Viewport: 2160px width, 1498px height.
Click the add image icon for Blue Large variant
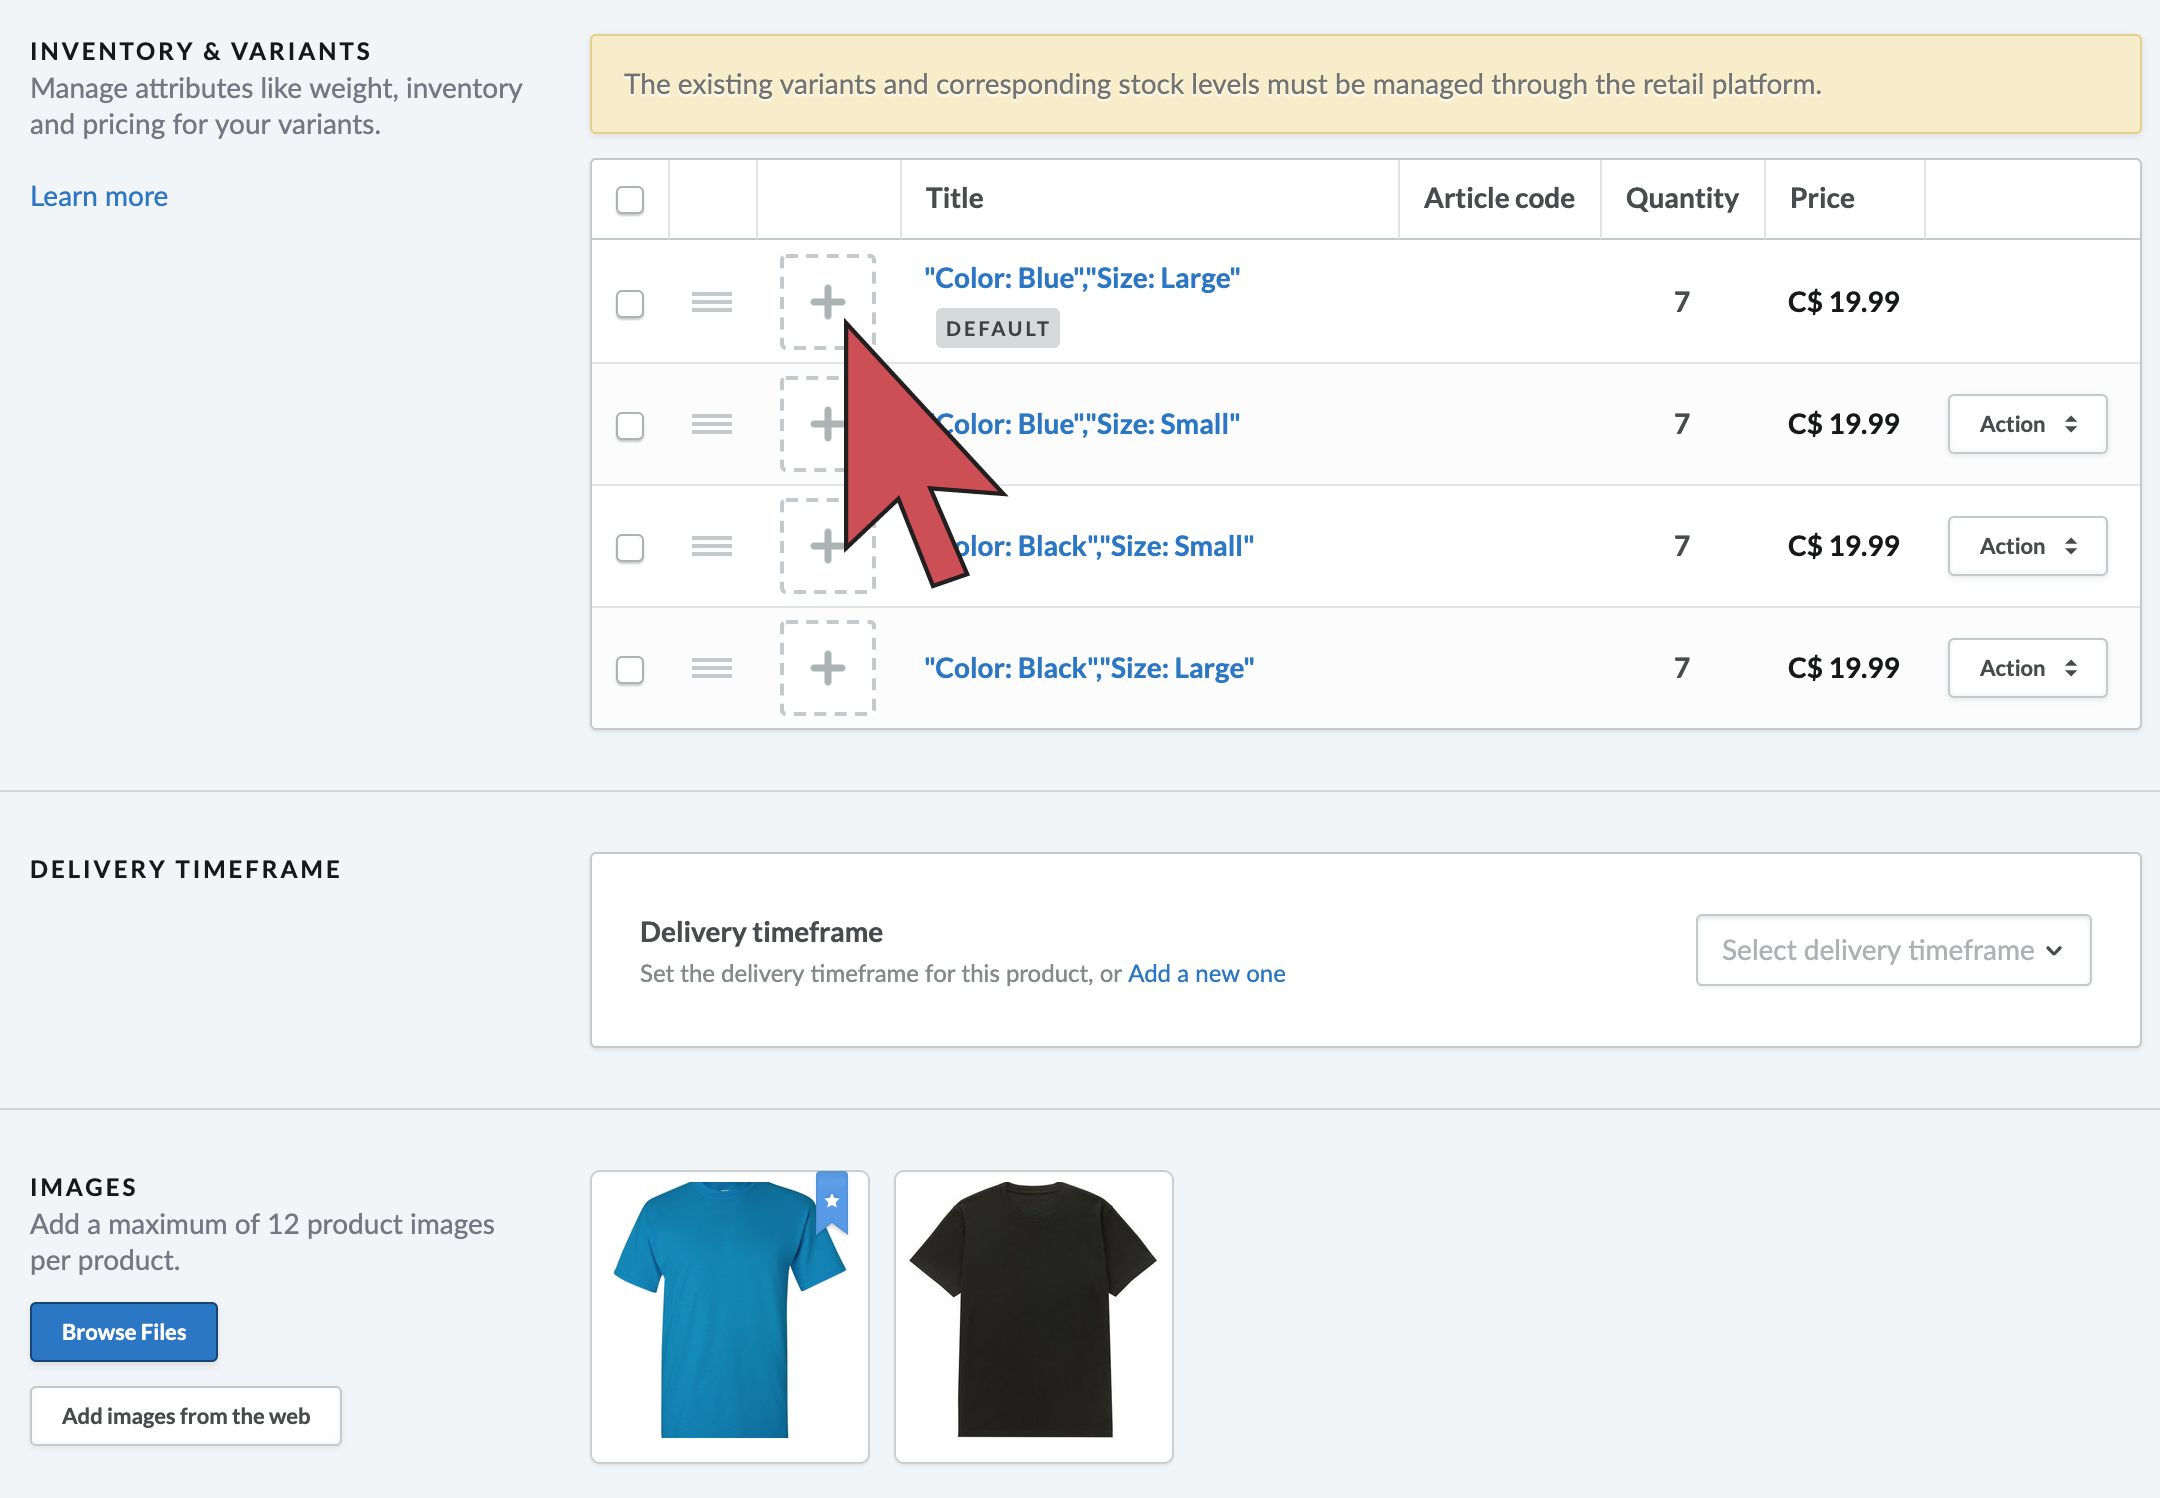827,302
